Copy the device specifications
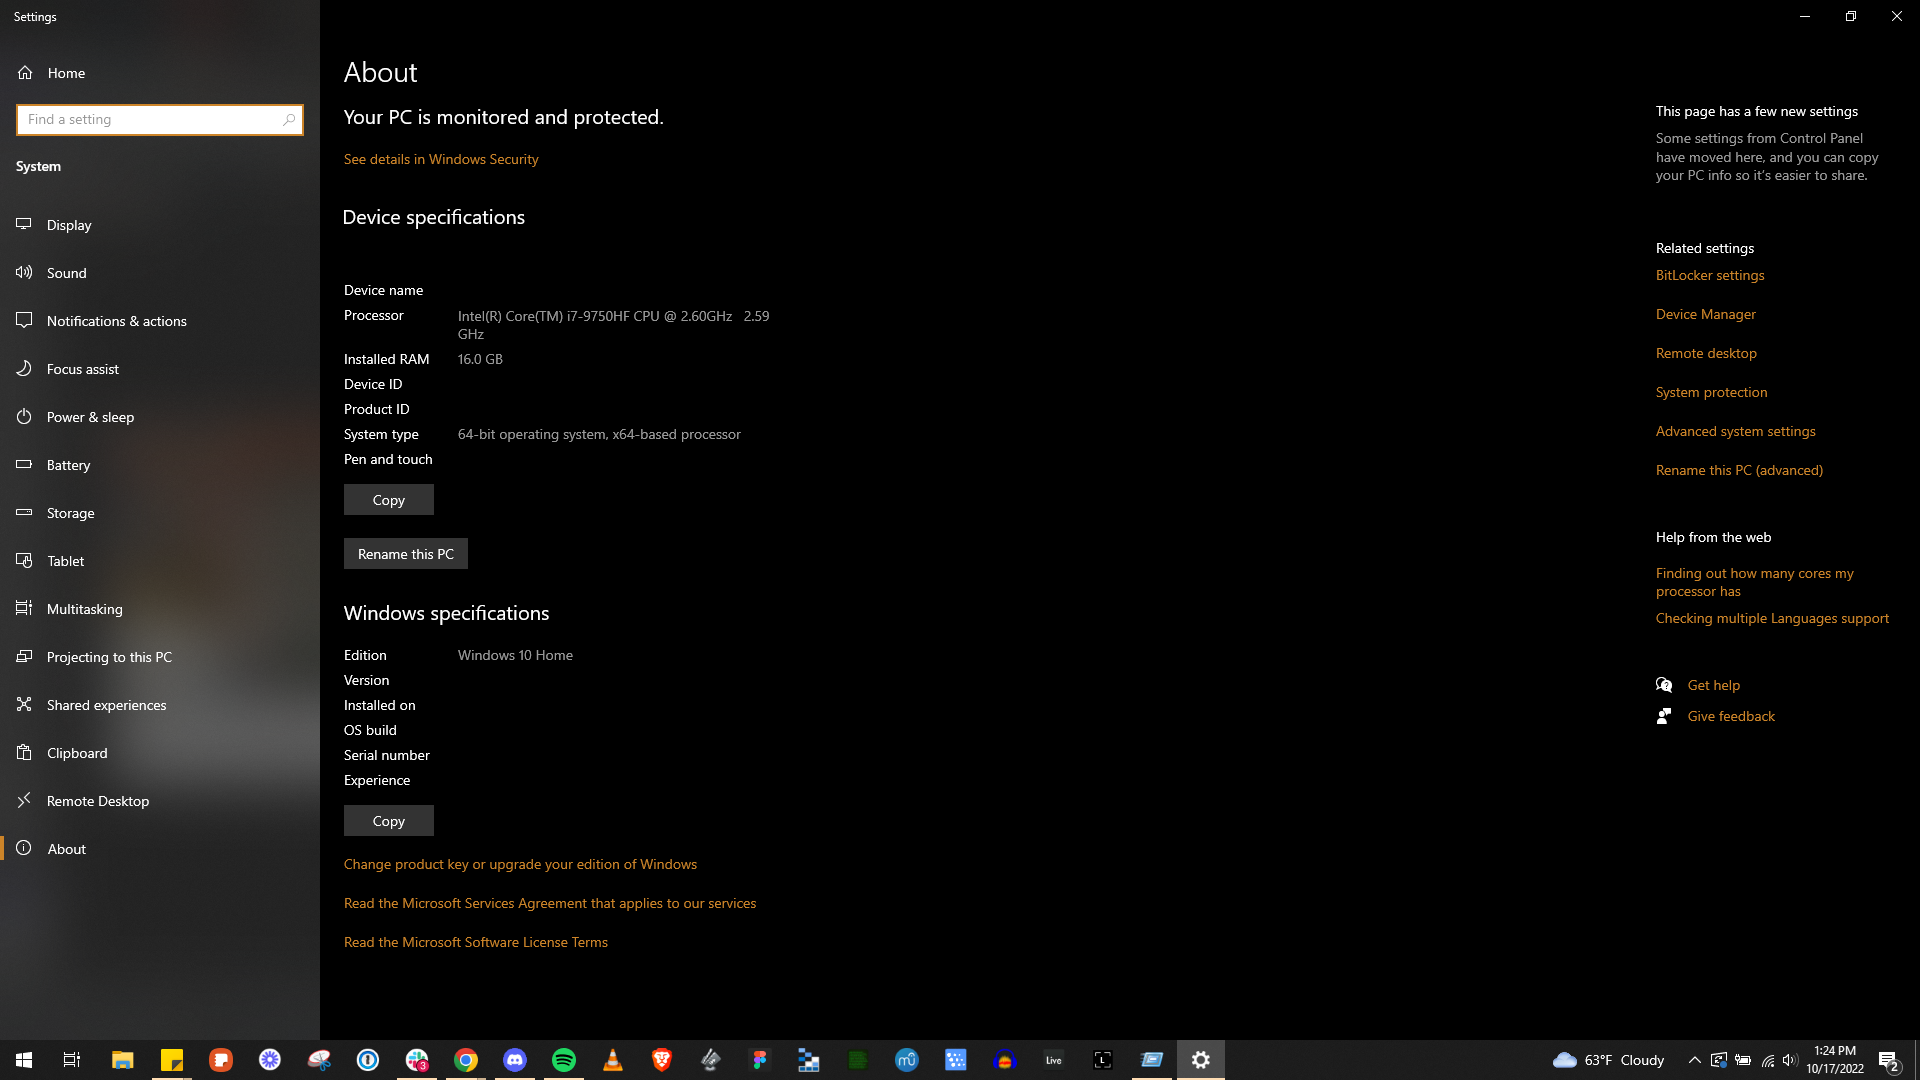Screen dimensions: 1920x1080 (x=389, y=500)
